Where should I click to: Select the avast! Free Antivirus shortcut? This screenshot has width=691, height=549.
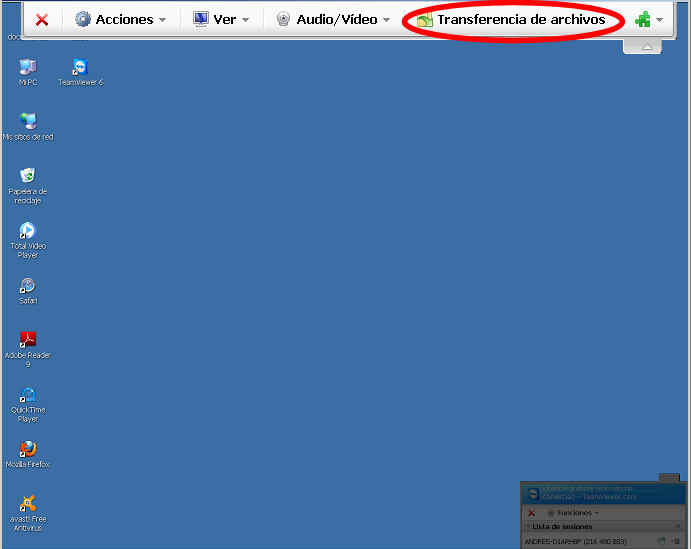coord(28,505)
